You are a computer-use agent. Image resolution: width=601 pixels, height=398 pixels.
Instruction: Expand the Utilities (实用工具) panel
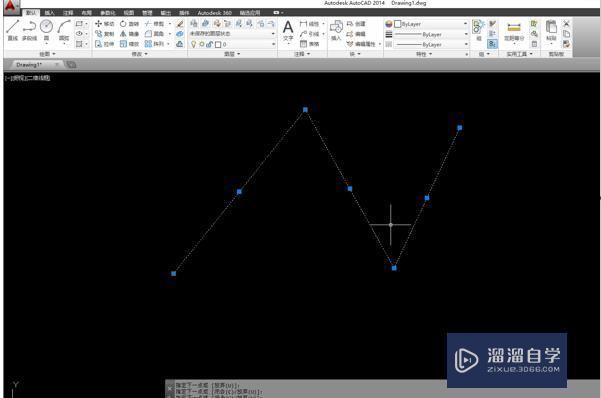click(520, 54)
